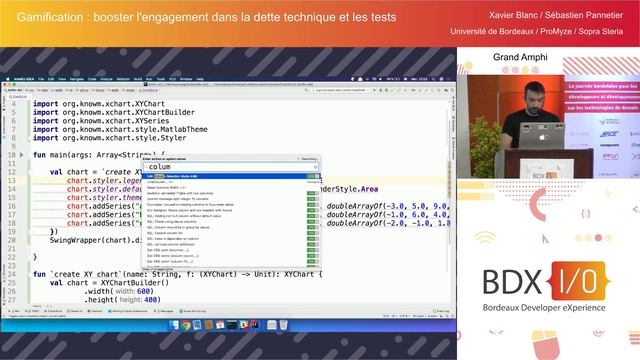Open the Messages tool window button
The width and height of the screenshot is (640, 360).
164,311
